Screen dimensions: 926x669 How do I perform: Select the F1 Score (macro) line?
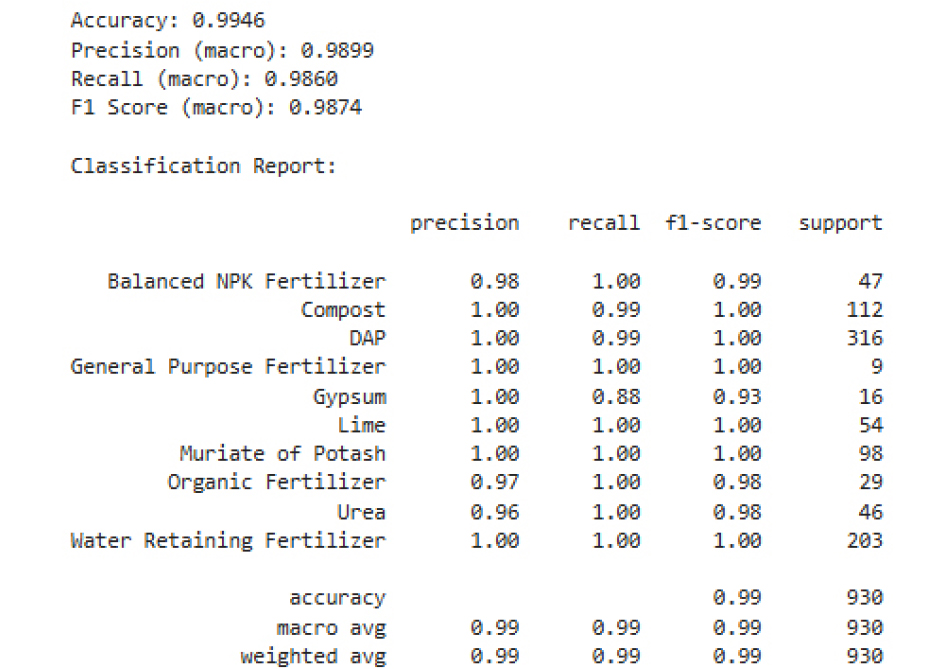[216, 107]
